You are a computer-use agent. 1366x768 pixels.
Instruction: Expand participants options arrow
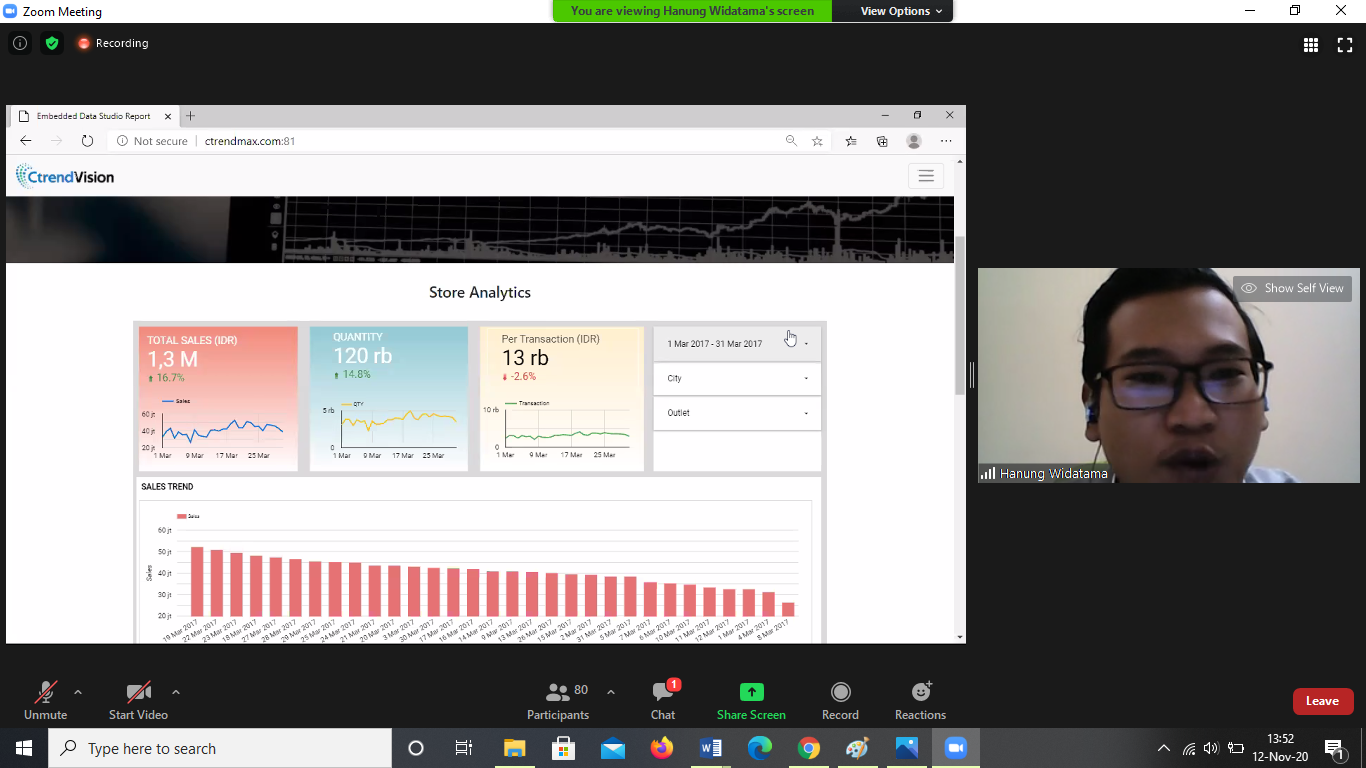tap(611, 692)
